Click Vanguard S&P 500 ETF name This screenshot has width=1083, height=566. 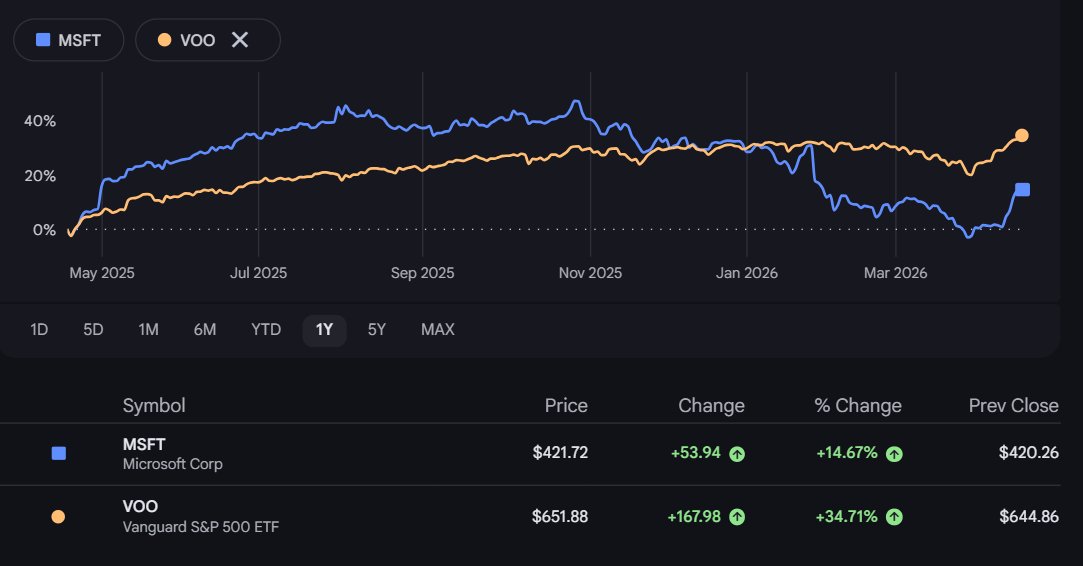pos(201,527)
